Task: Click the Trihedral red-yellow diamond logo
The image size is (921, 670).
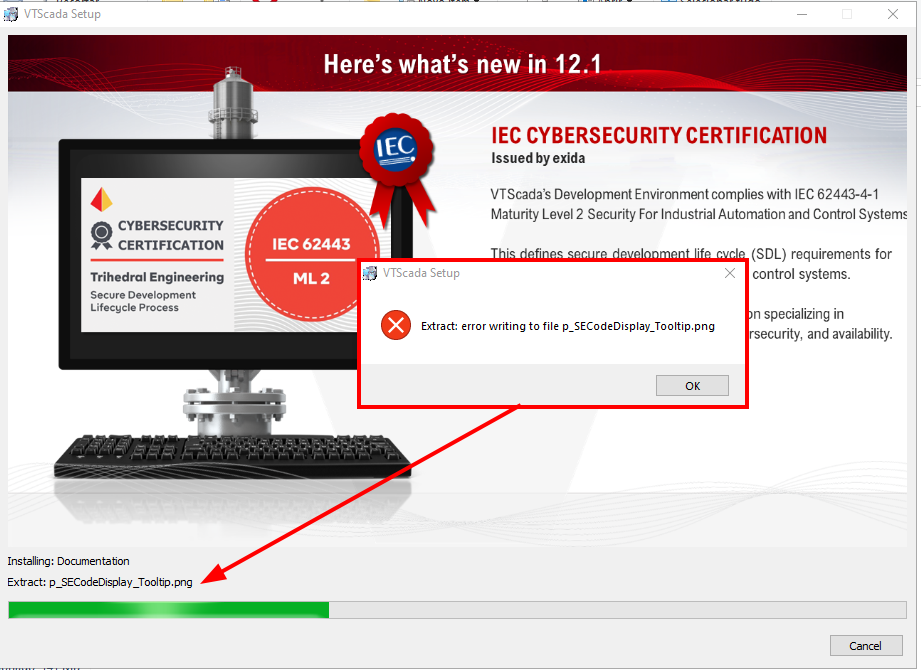Action: click(x=101, y=200)
